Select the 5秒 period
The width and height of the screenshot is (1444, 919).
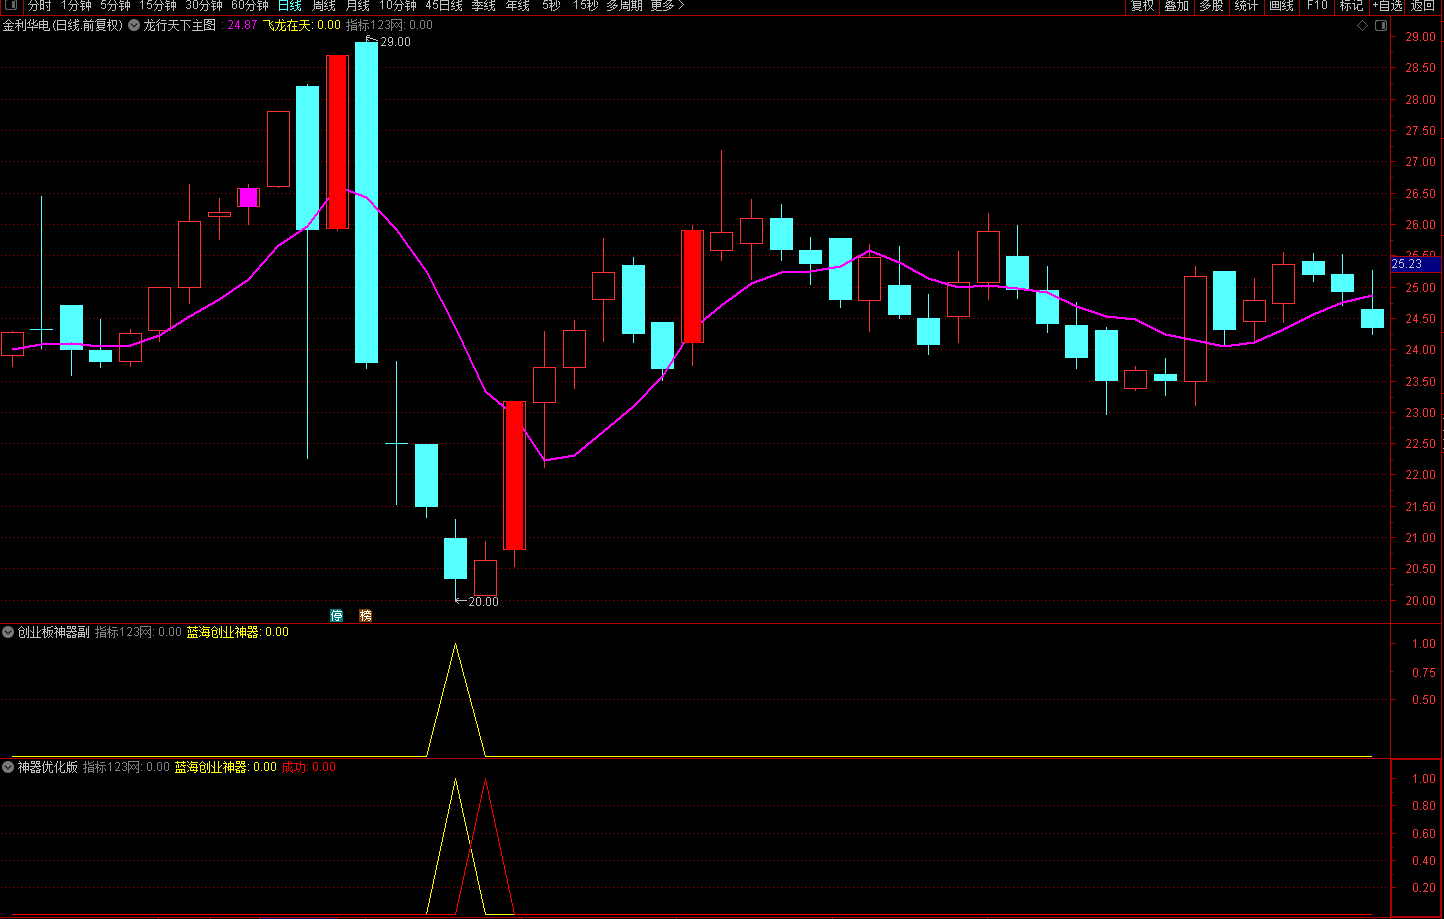[551, 6]
